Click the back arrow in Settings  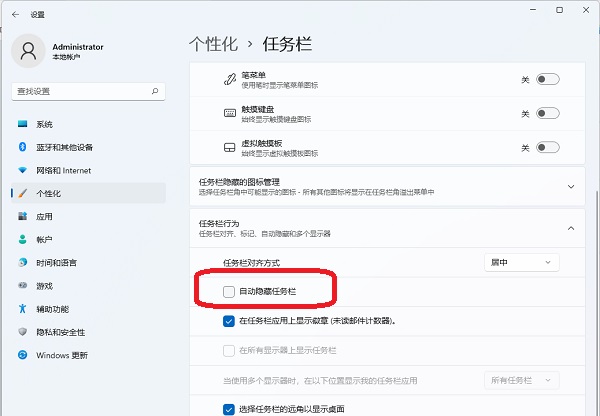coord(15,15)
